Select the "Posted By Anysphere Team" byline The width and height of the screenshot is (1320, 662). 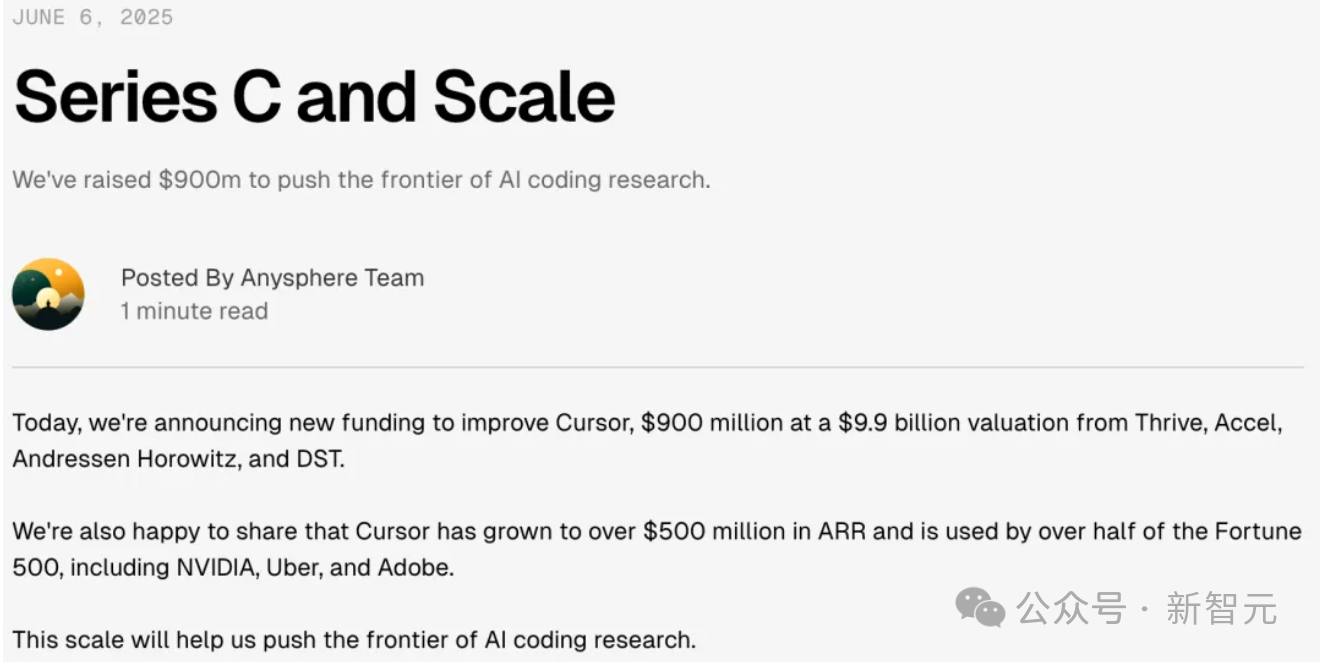(272, 278)
